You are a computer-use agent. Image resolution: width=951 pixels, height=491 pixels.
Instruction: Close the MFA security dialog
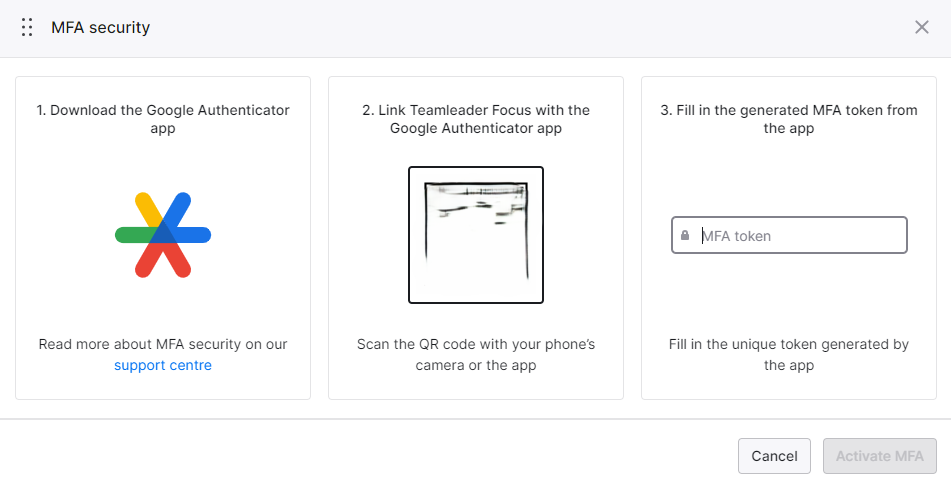click(921, 27)
